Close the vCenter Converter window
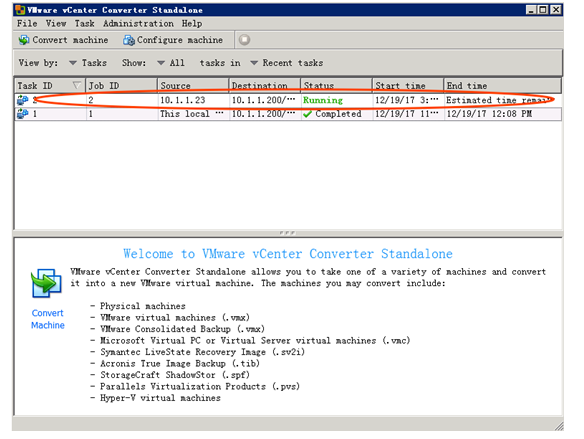The width and height of the screenshot is (584, 439). (x=556, y=10)
